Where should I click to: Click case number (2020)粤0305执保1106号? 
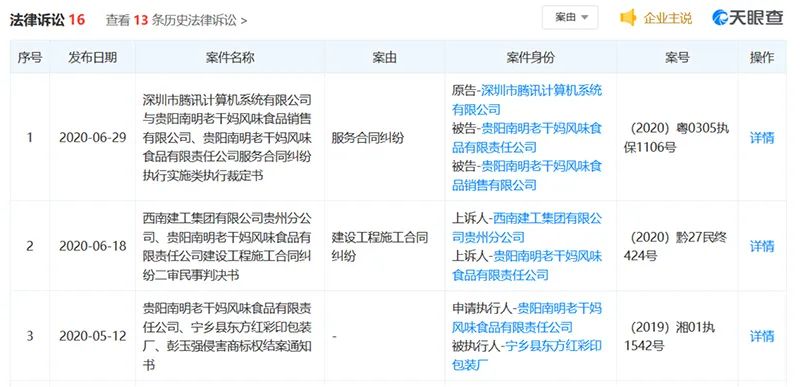(x=676, y=138)
